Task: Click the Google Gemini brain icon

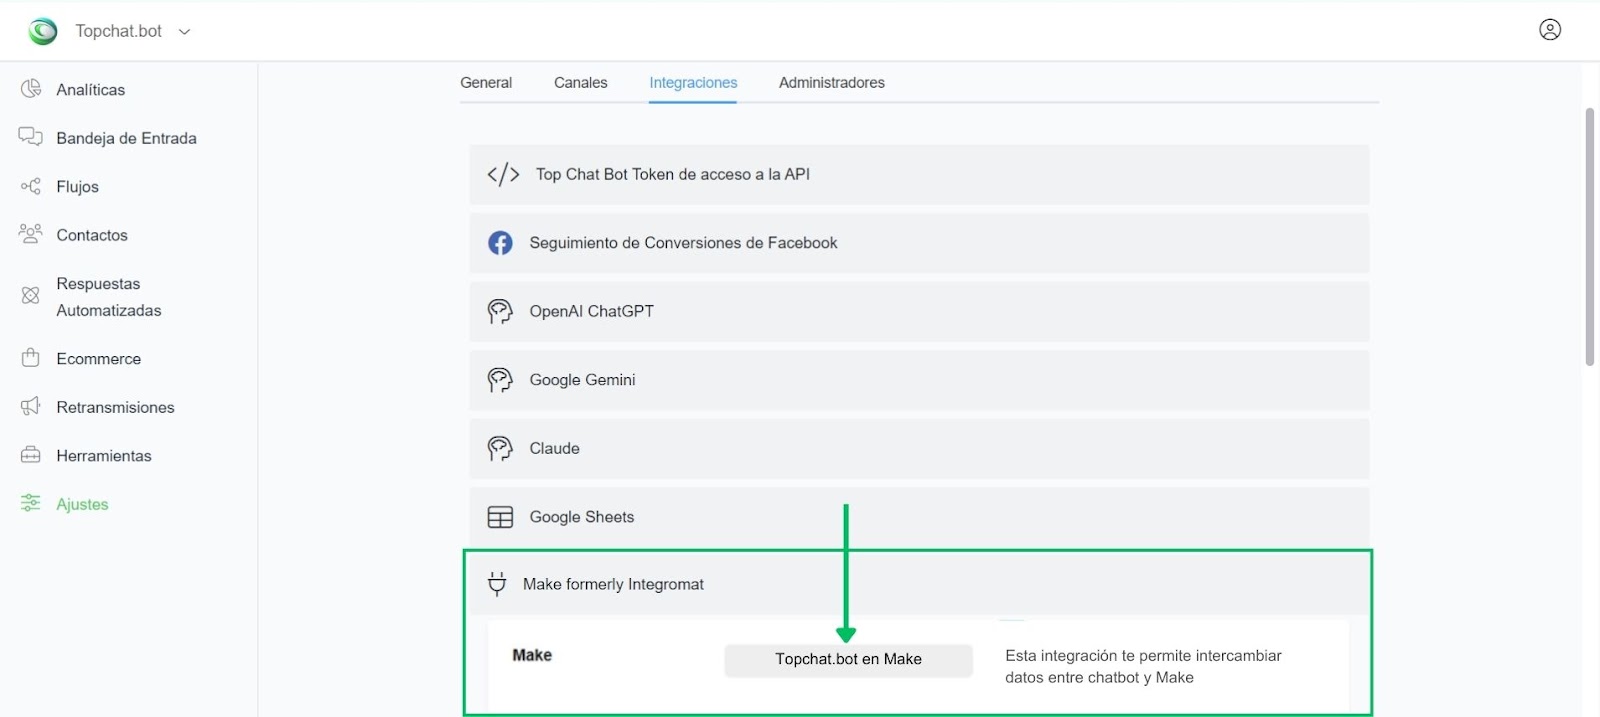Action: tap(500, 380)
